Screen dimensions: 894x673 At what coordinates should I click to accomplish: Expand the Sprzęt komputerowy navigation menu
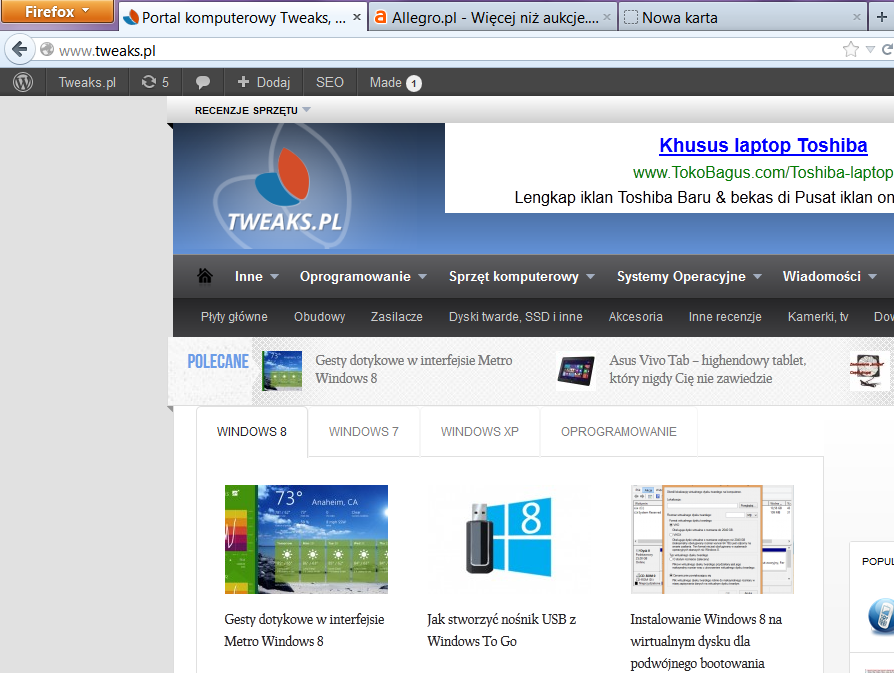521,276
